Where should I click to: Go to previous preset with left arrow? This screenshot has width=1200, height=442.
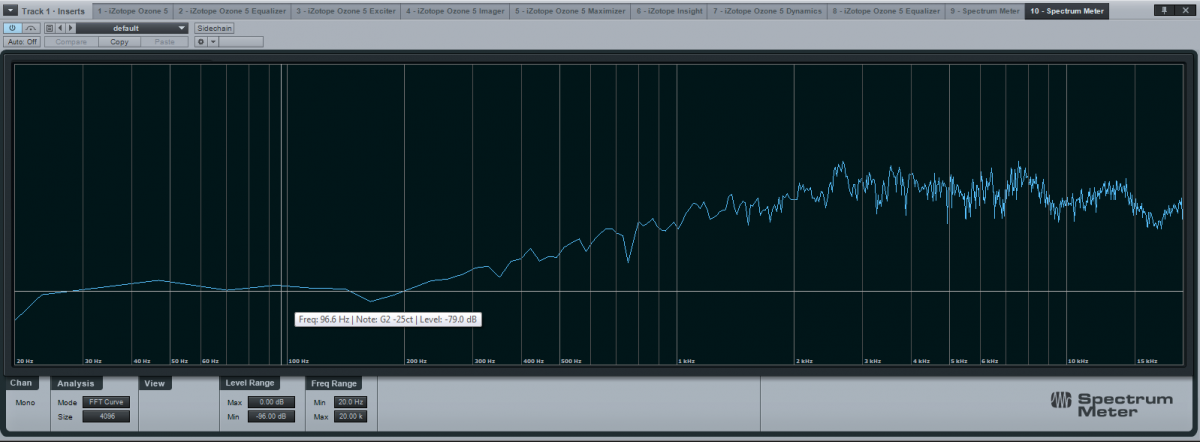tap(61, 28)
